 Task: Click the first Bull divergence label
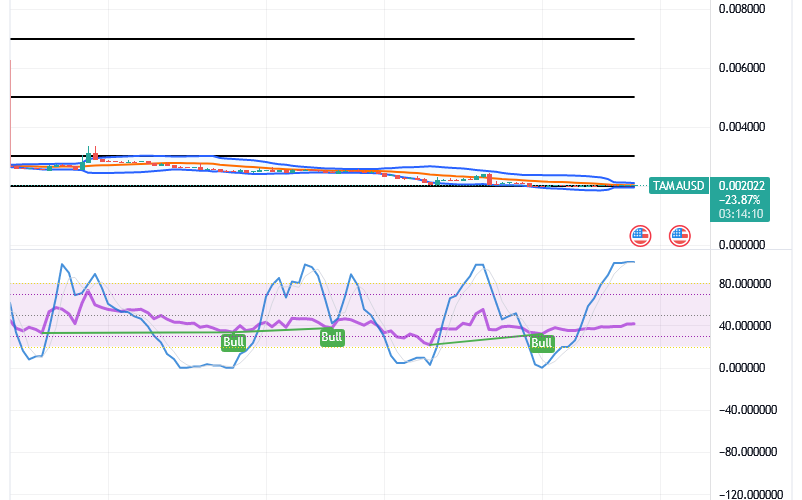(233, 342)
